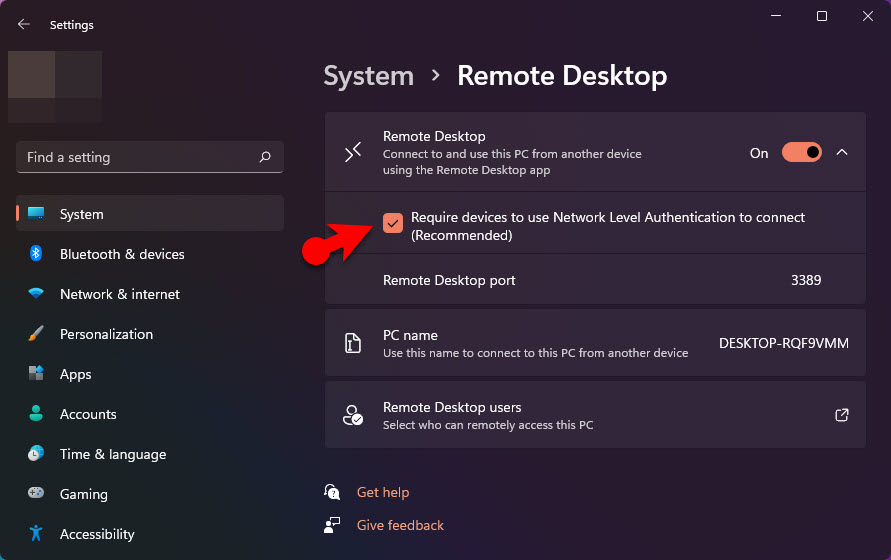Screen dimensions: 891x560
Task: Click the PC name DESKTOP-RQF9VMM
Action: pyautogui.click(x=784, y=343)
